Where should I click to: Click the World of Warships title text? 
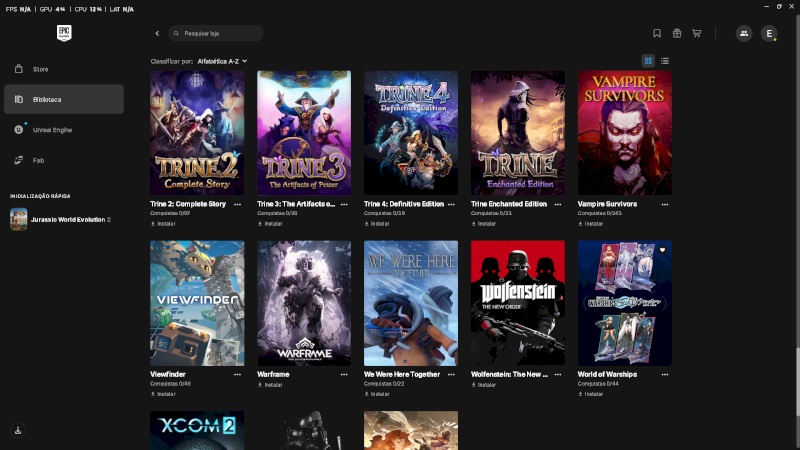(x=607, y=374)
